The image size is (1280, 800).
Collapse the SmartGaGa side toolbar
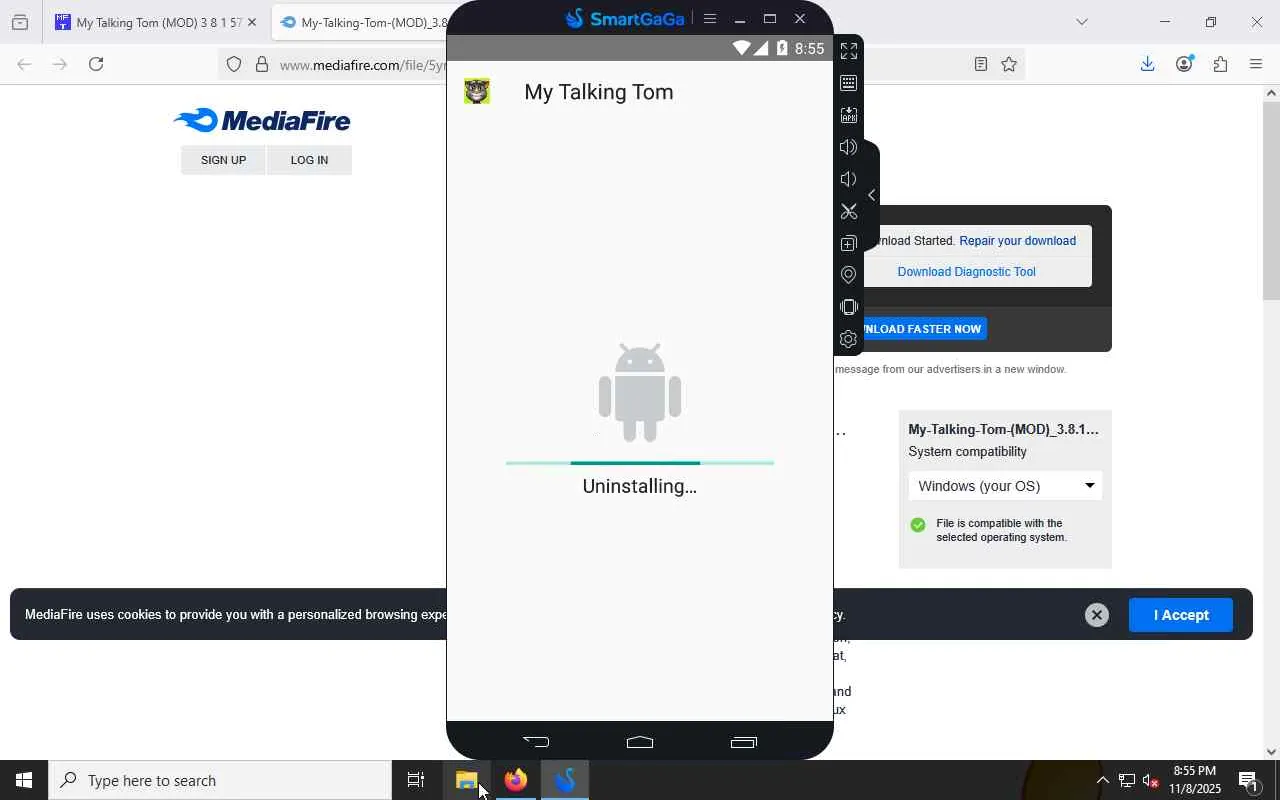click(872, 195)
